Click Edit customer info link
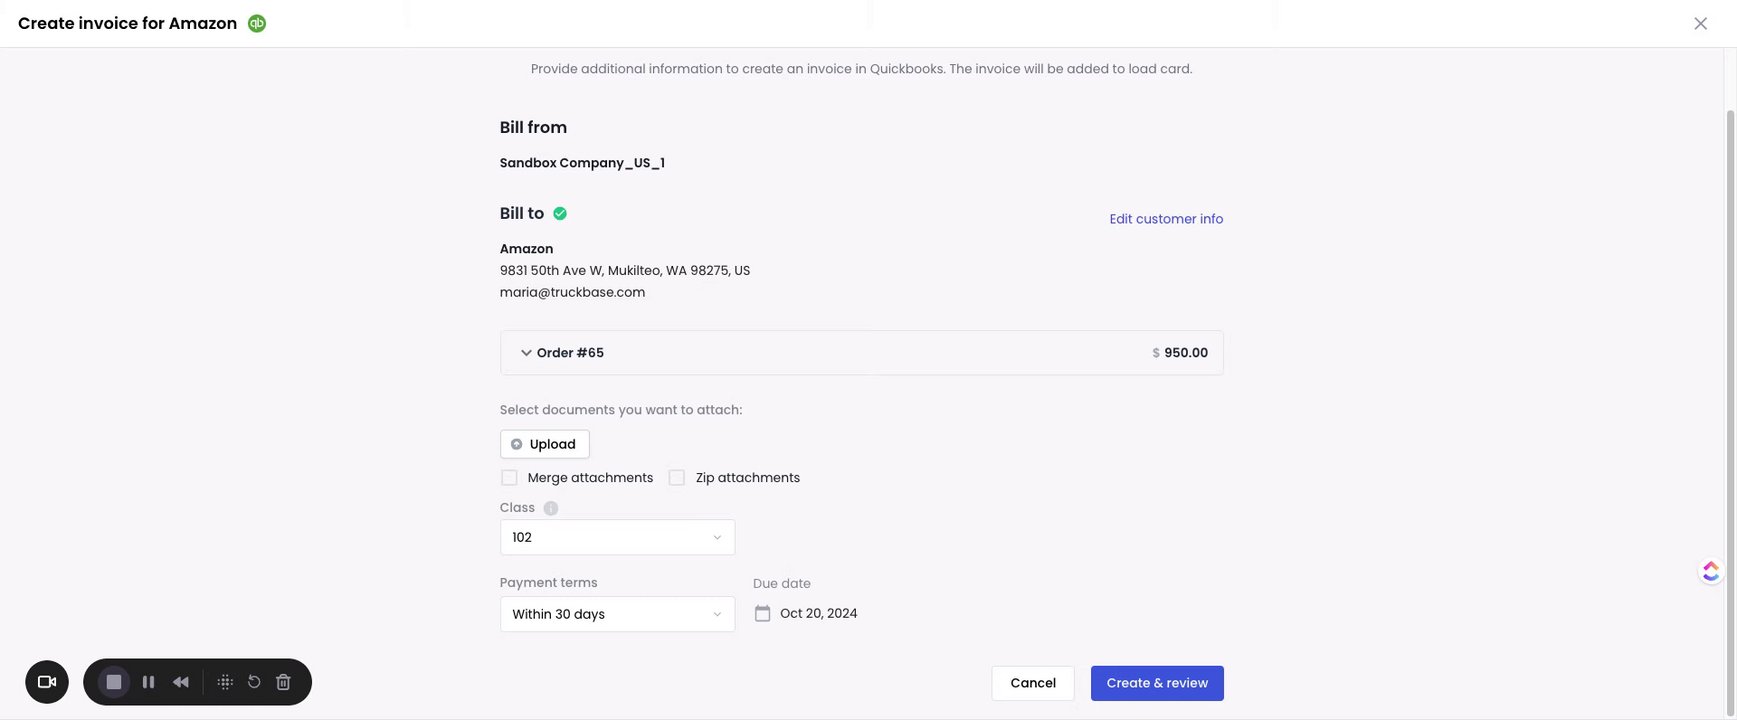The width and height of the screenshot is (1737, 720). (x=1166, y=219)
